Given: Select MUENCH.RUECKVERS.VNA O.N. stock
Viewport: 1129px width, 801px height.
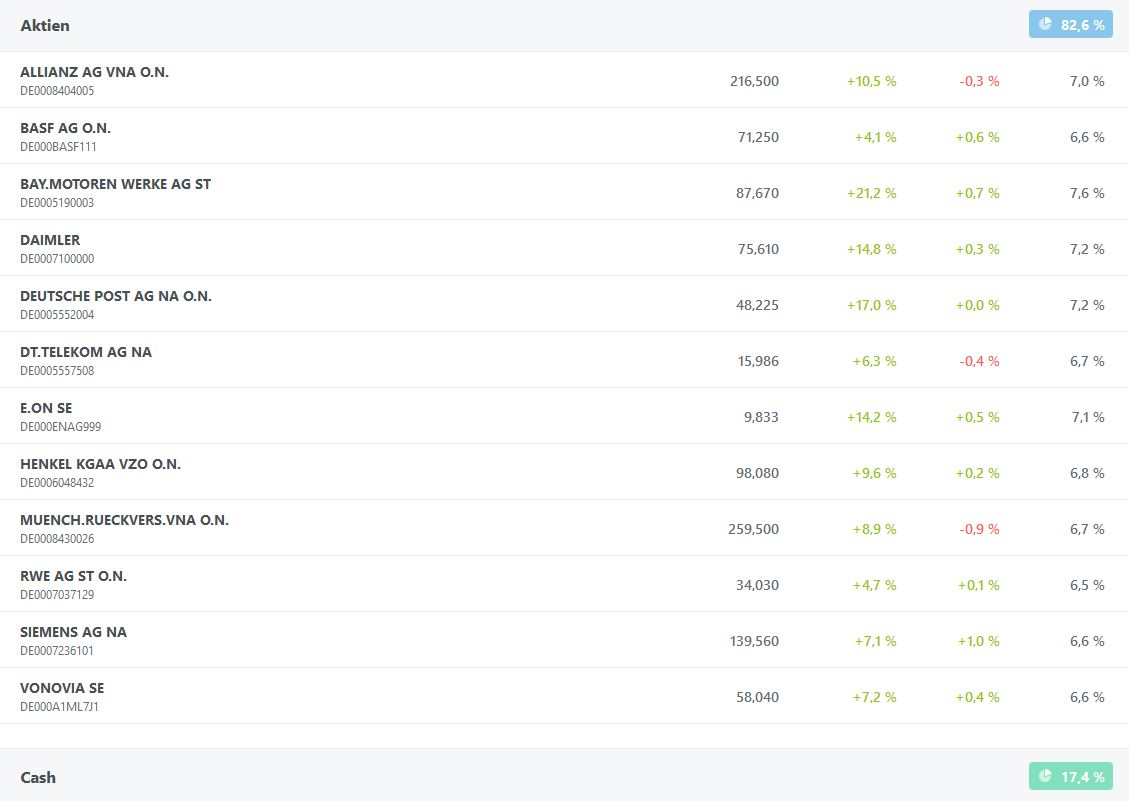Looking at the screenshot, I should [x=124, y=520].
